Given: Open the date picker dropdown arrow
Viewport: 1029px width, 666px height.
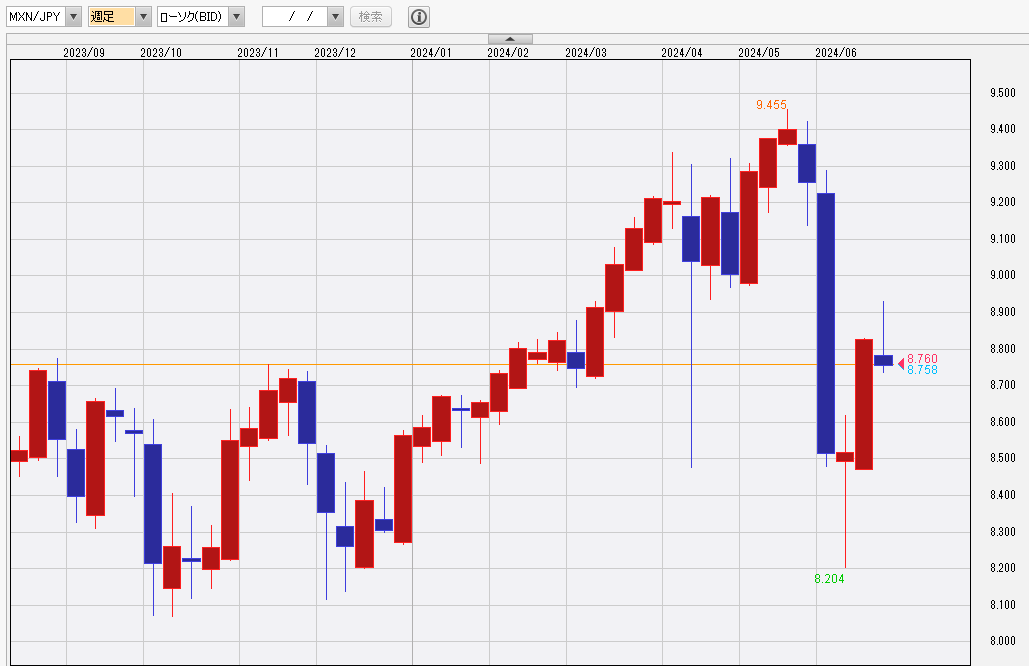Looking at the screenshot, I should click(335, 16).
